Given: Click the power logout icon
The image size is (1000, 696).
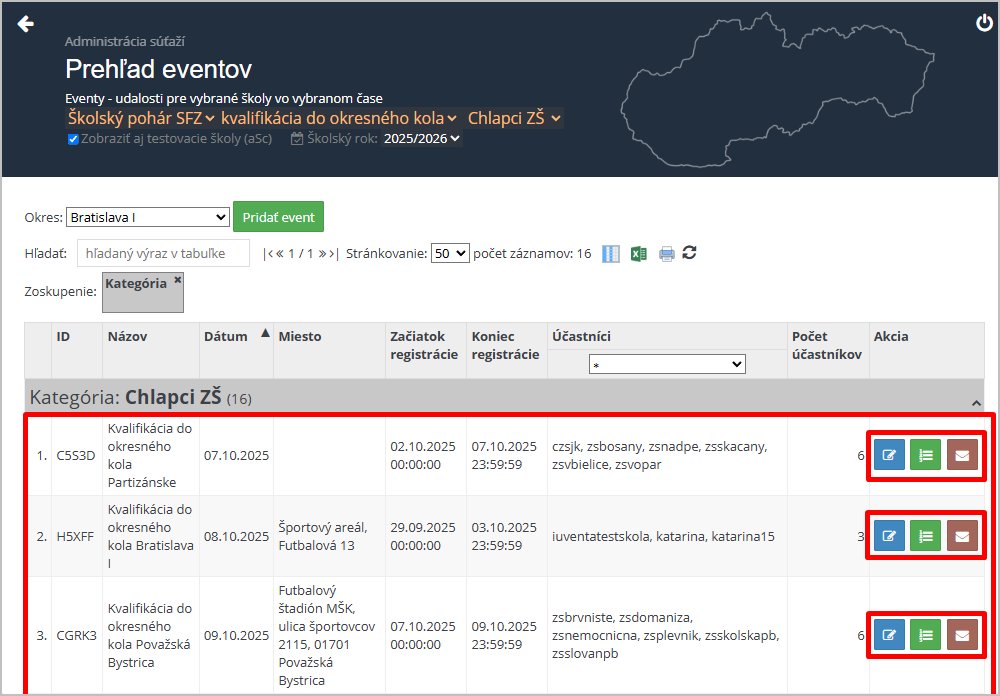Looking at the screenshot, I should (x=984, y=24).
